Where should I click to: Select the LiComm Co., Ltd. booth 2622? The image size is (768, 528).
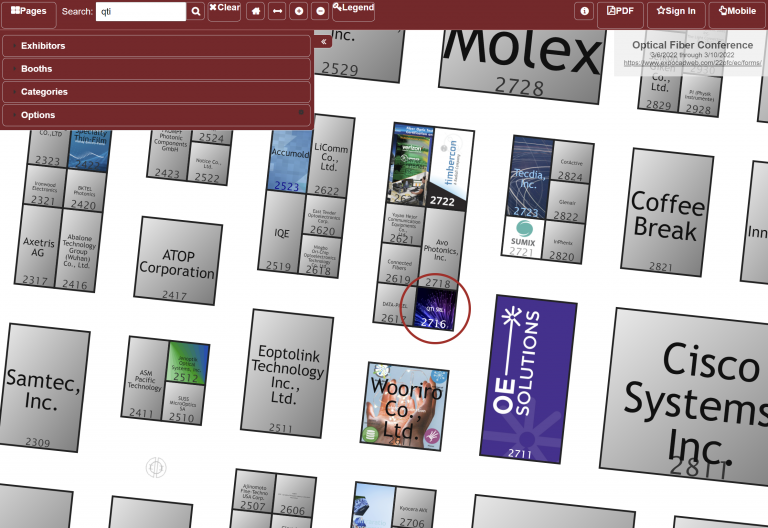click(x=331, y=156)
